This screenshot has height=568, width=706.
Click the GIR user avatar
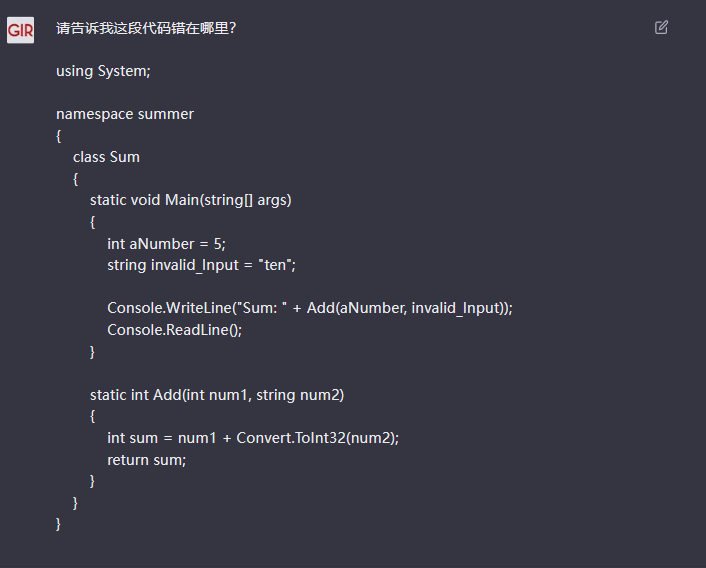click(20, 30)
